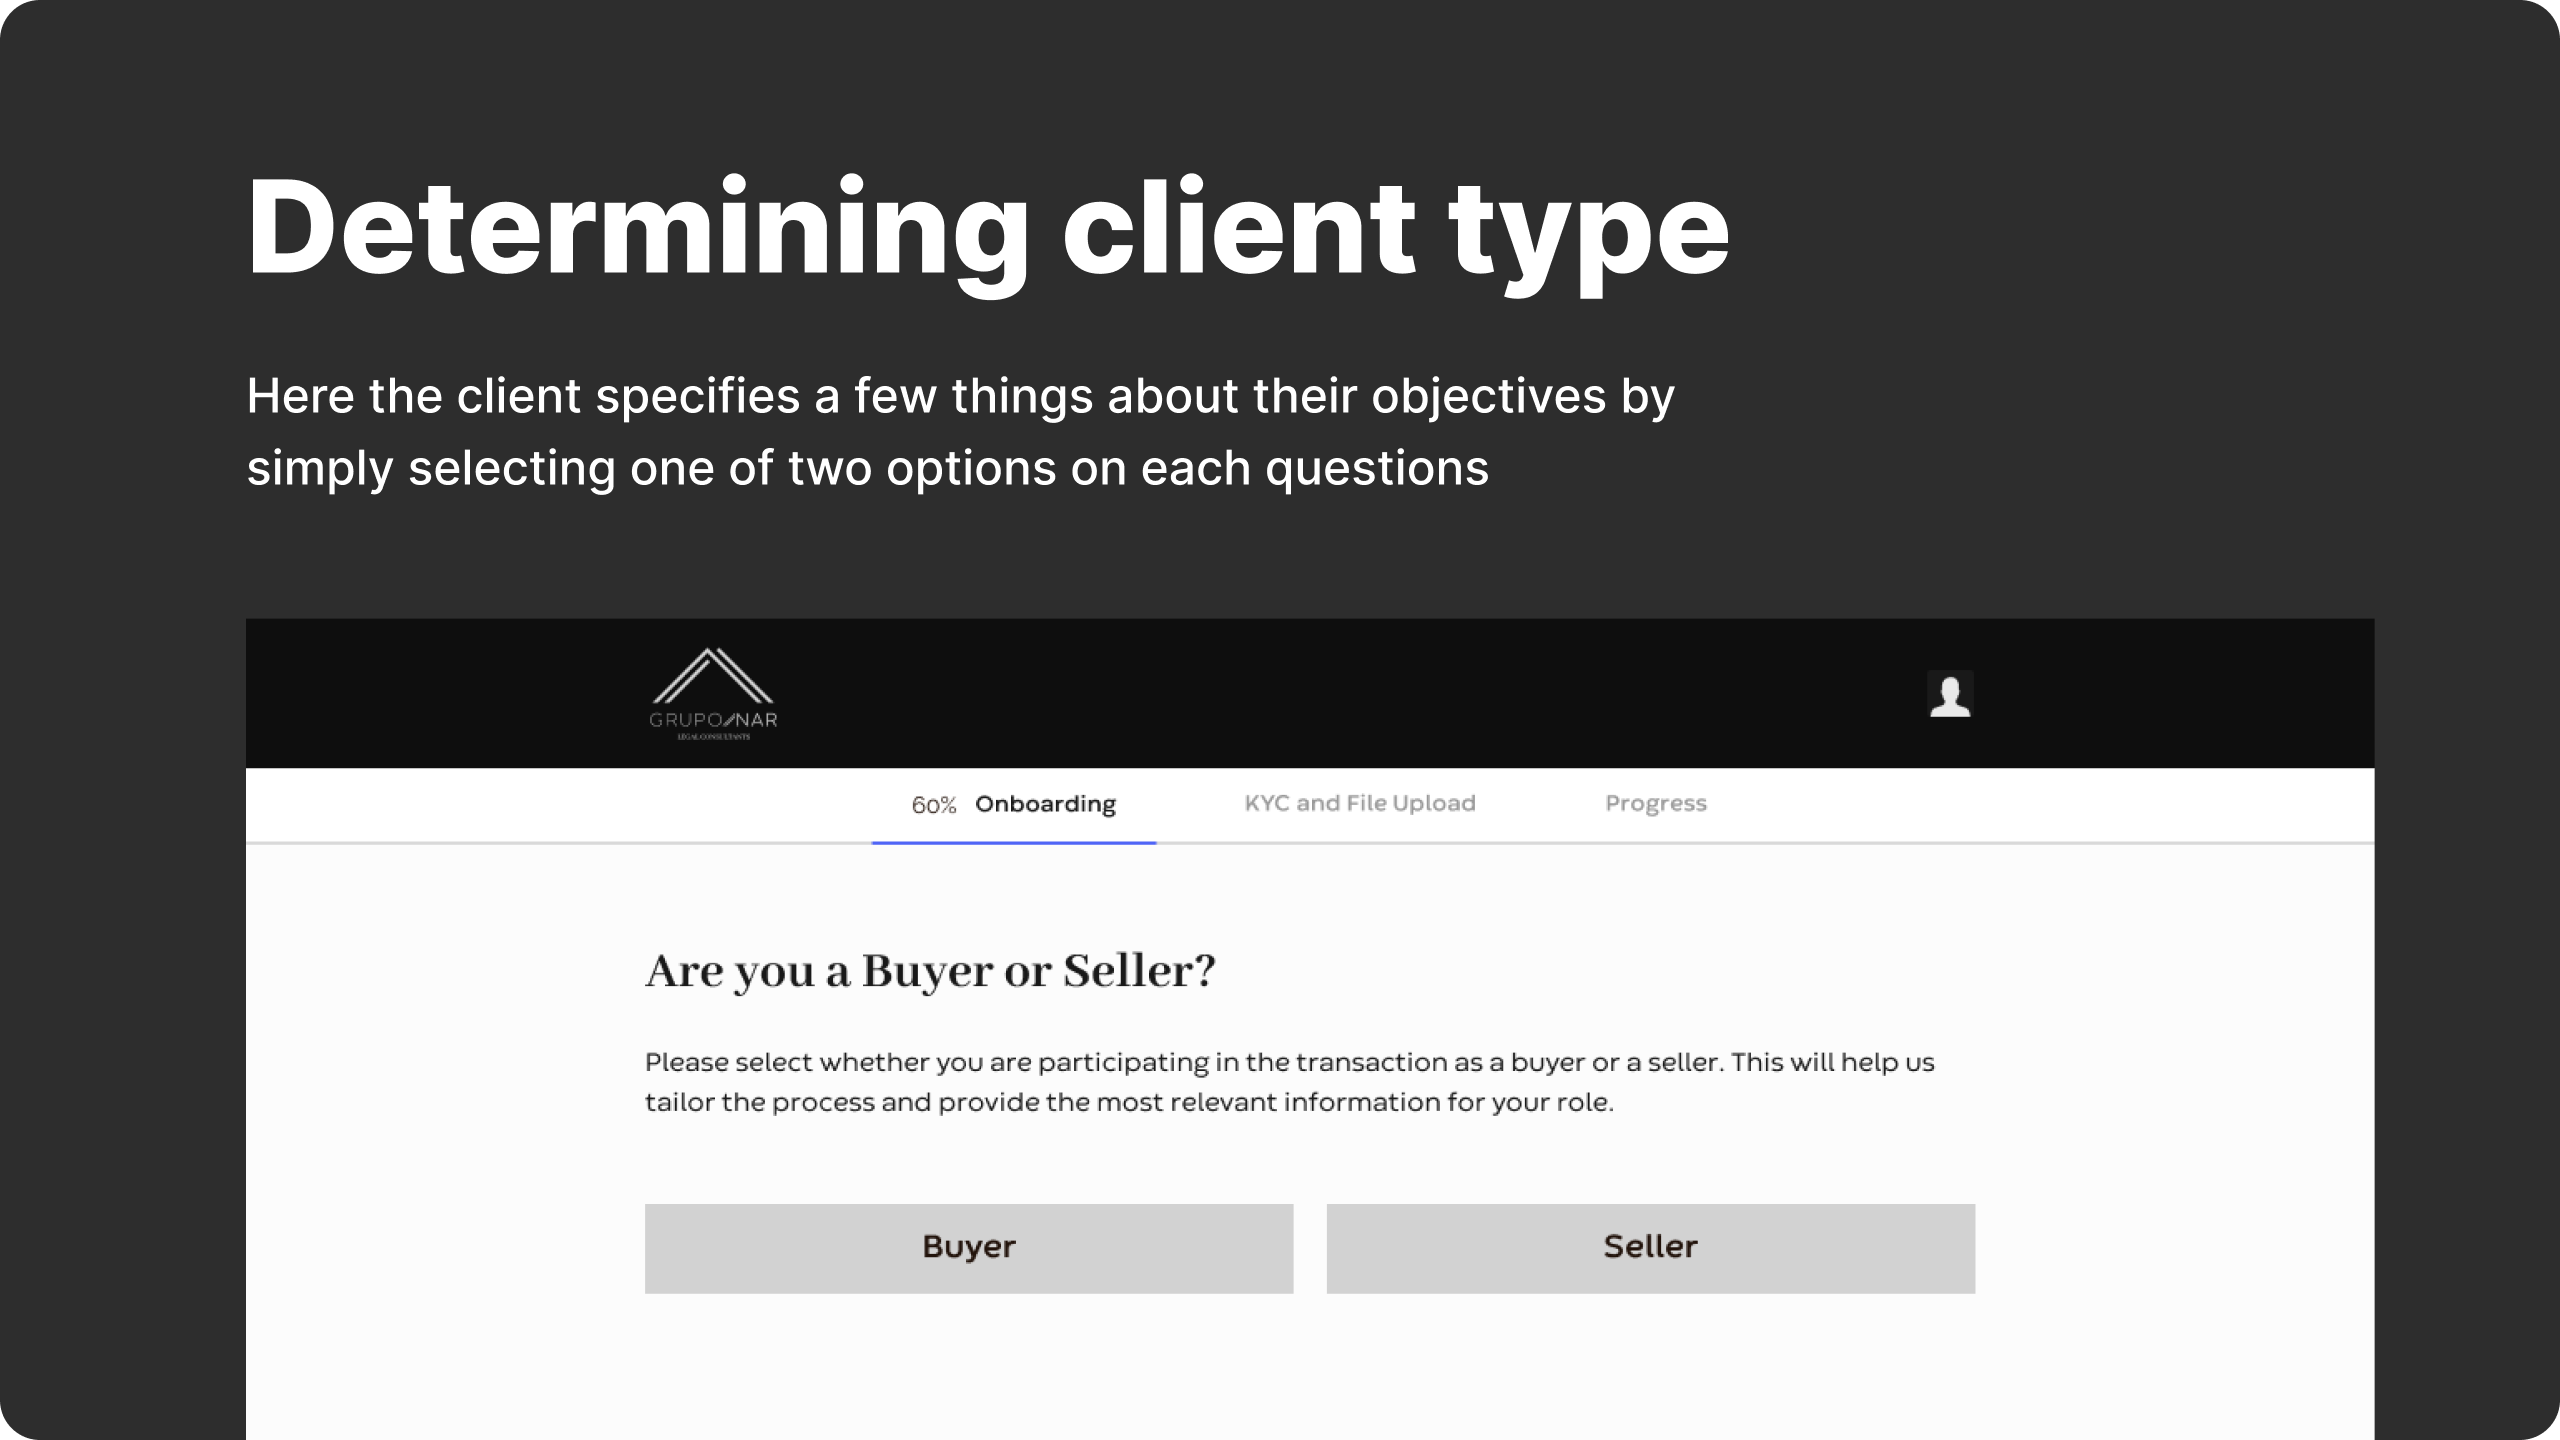Open the user profile avatar icon
Image resolution: width=2560 pixels, height=1440 pixels.
tap(1950, 694)
